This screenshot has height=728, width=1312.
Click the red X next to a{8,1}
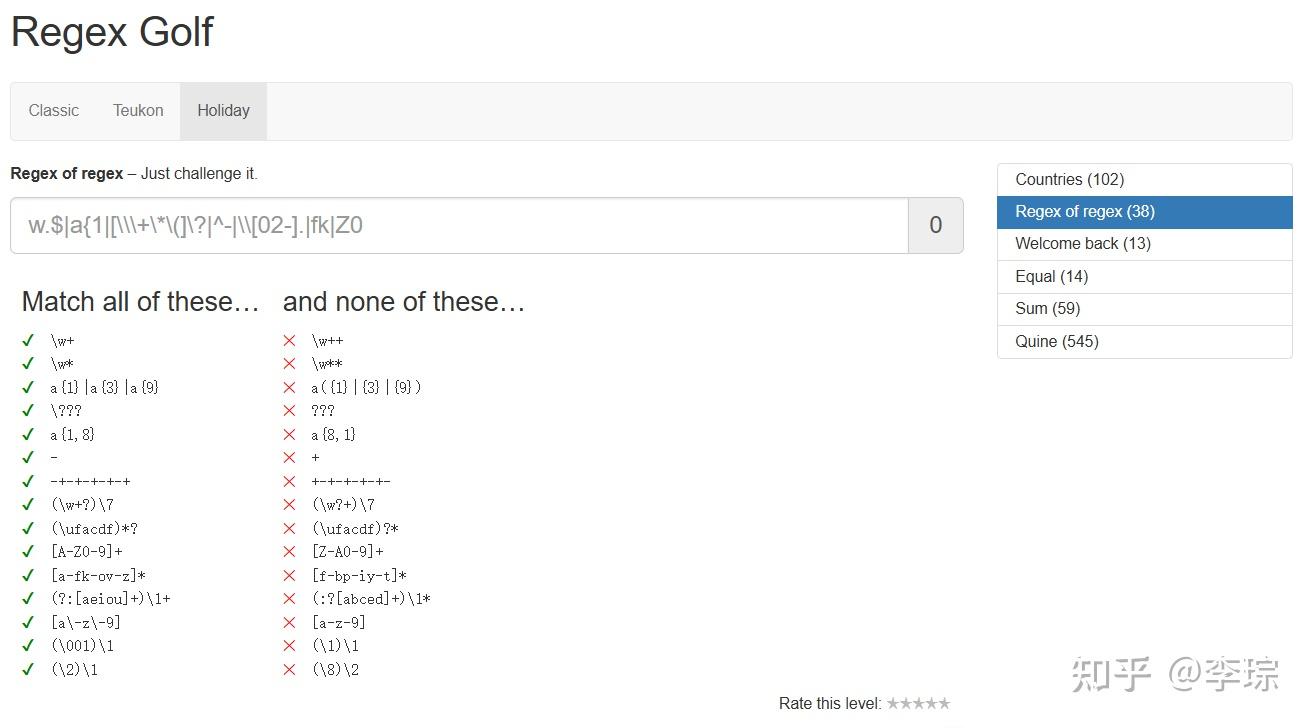[290, 434]
